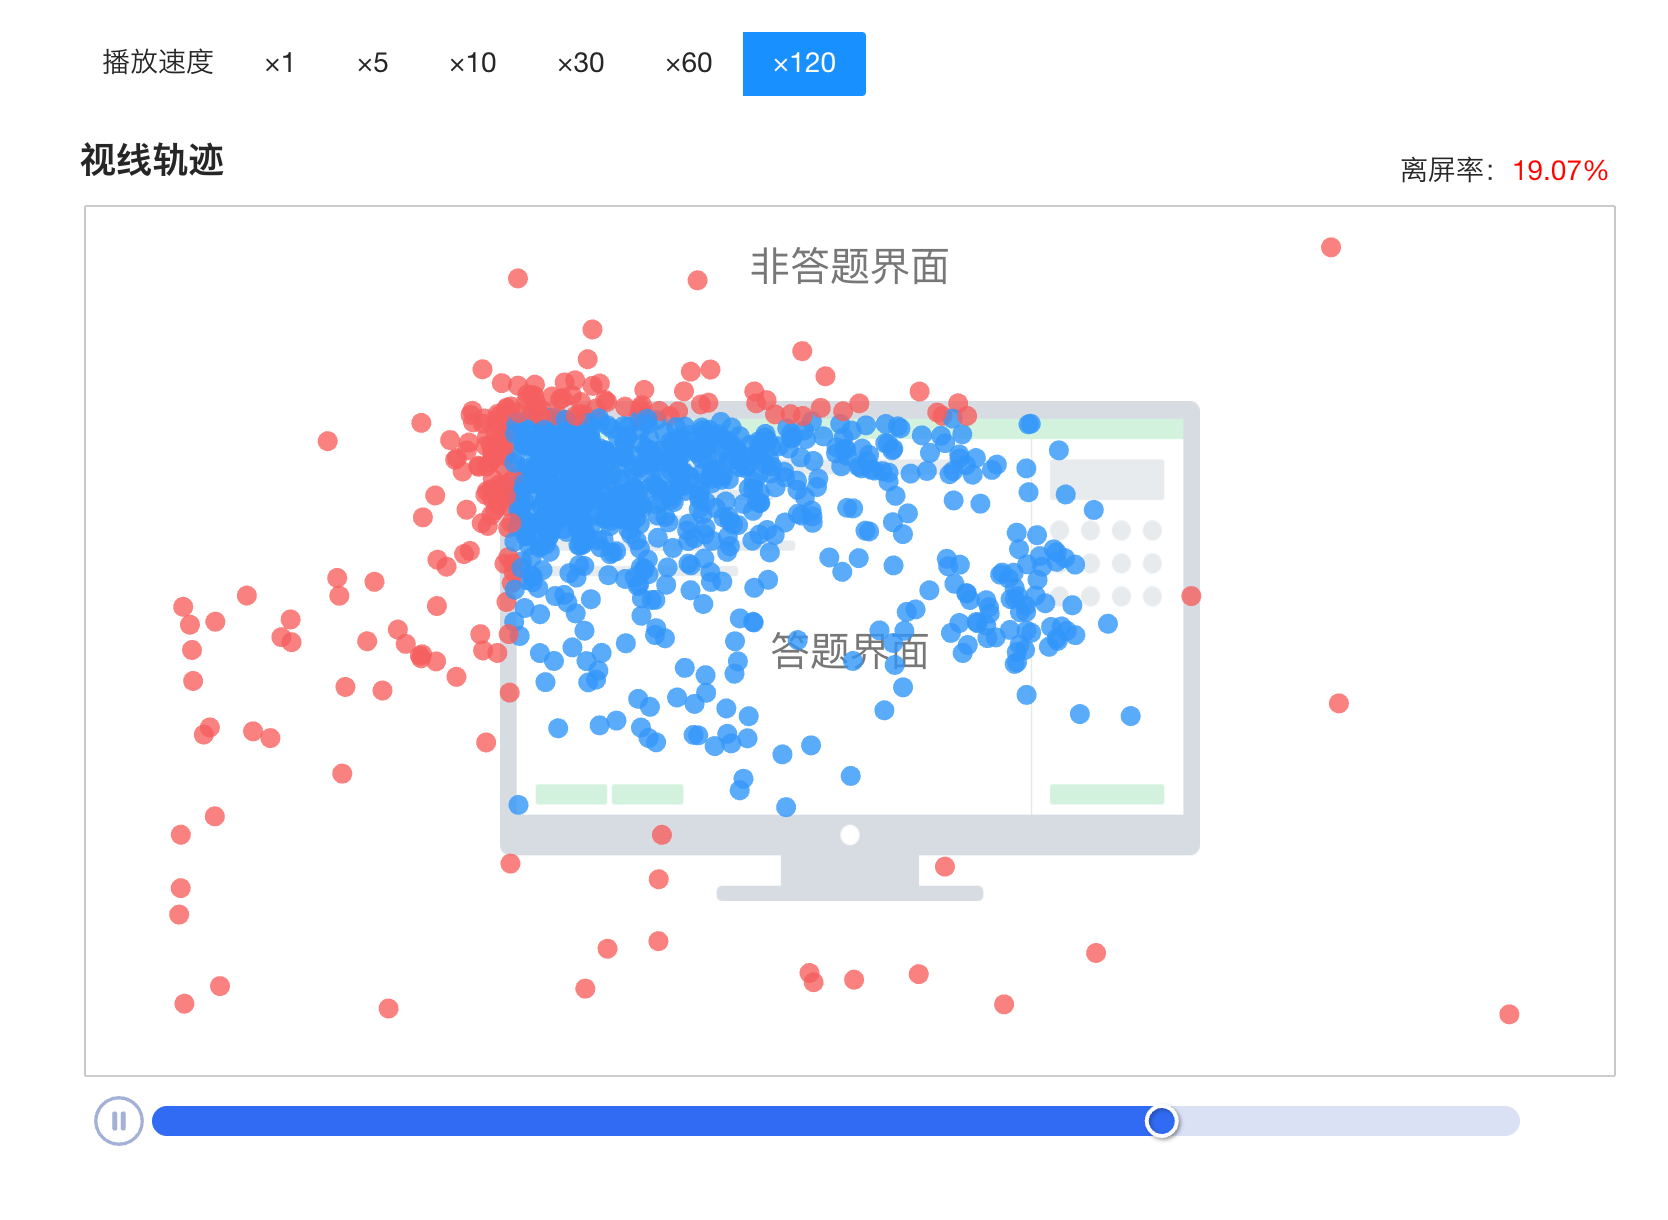1668x1220 pixels.
Task: Choose the ×30 speed option
Action: (x=580, y=64)
